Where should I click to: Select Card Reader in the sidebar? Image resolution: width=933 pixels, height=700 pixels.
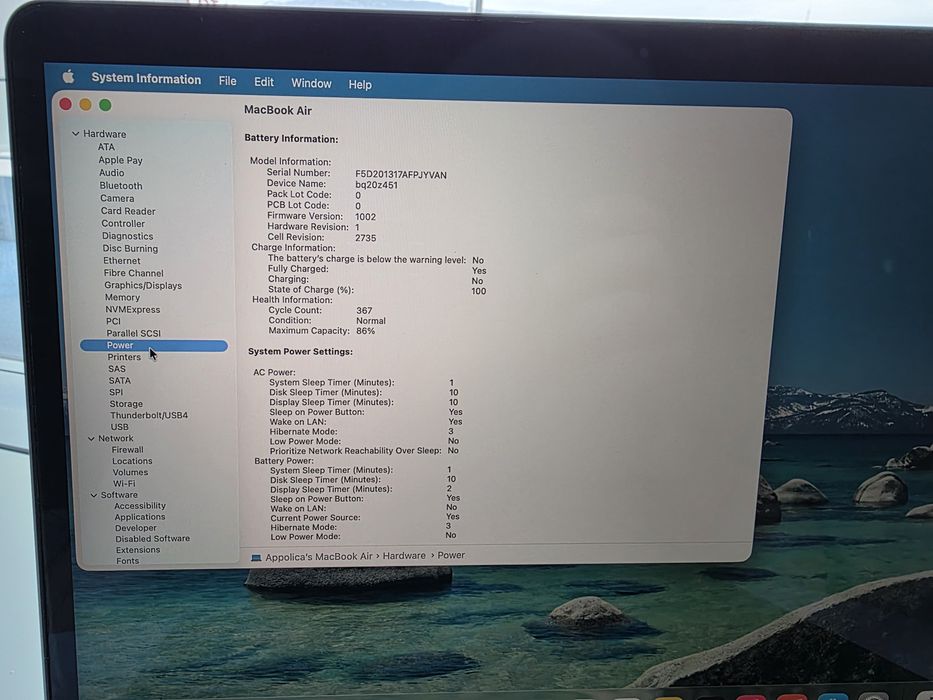click(x=127, y=211)
